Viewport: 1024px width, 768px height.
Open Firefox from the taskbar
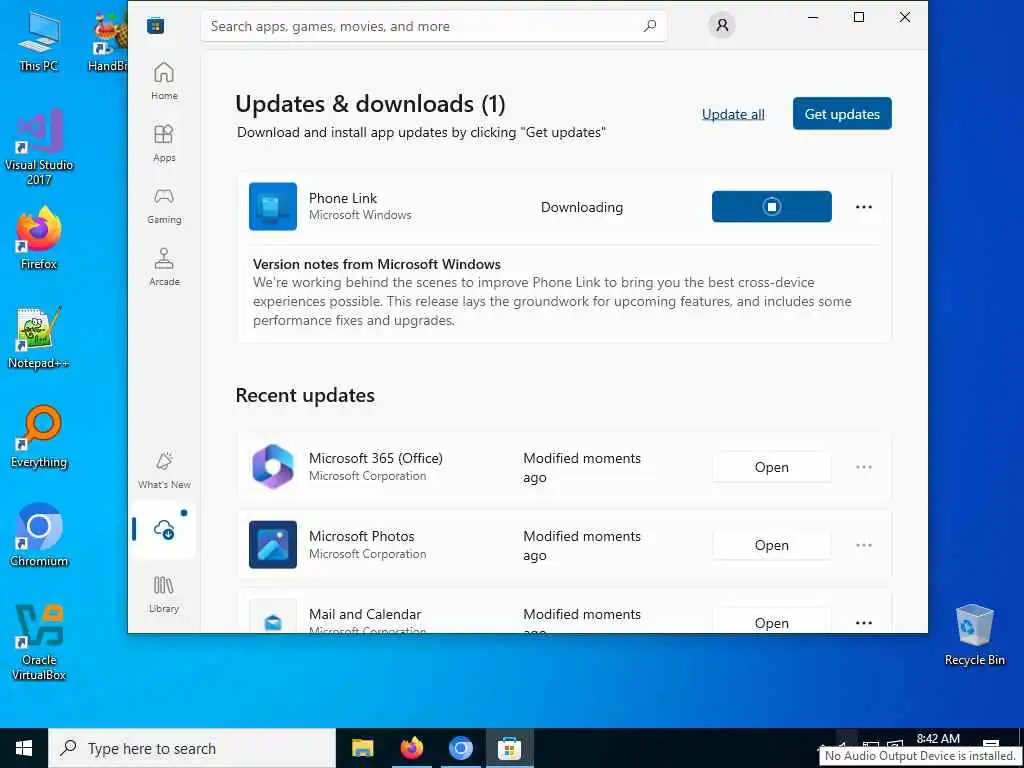click(x=411, y=748)
